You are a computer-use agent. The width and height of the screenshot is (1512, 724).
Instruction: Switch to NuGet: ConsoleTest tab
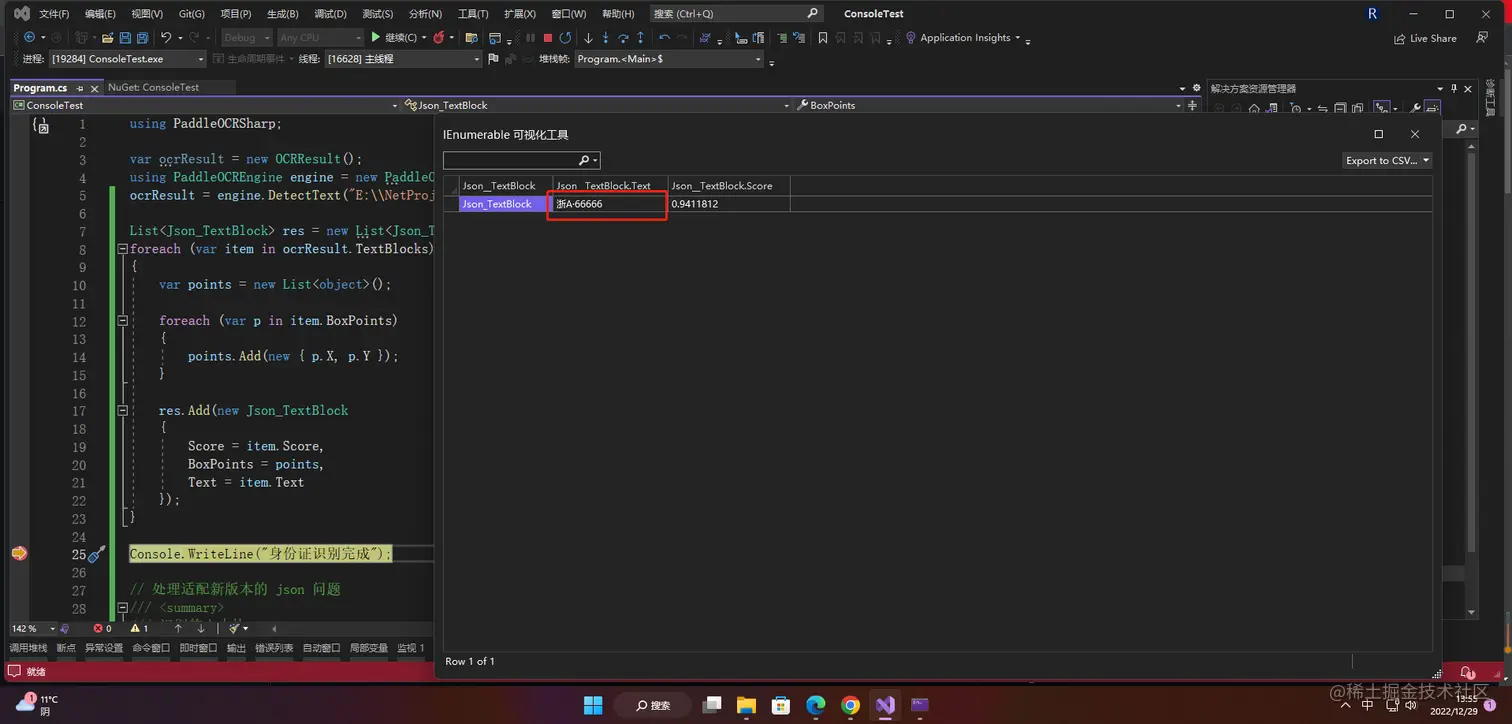[x=154, y=88]
